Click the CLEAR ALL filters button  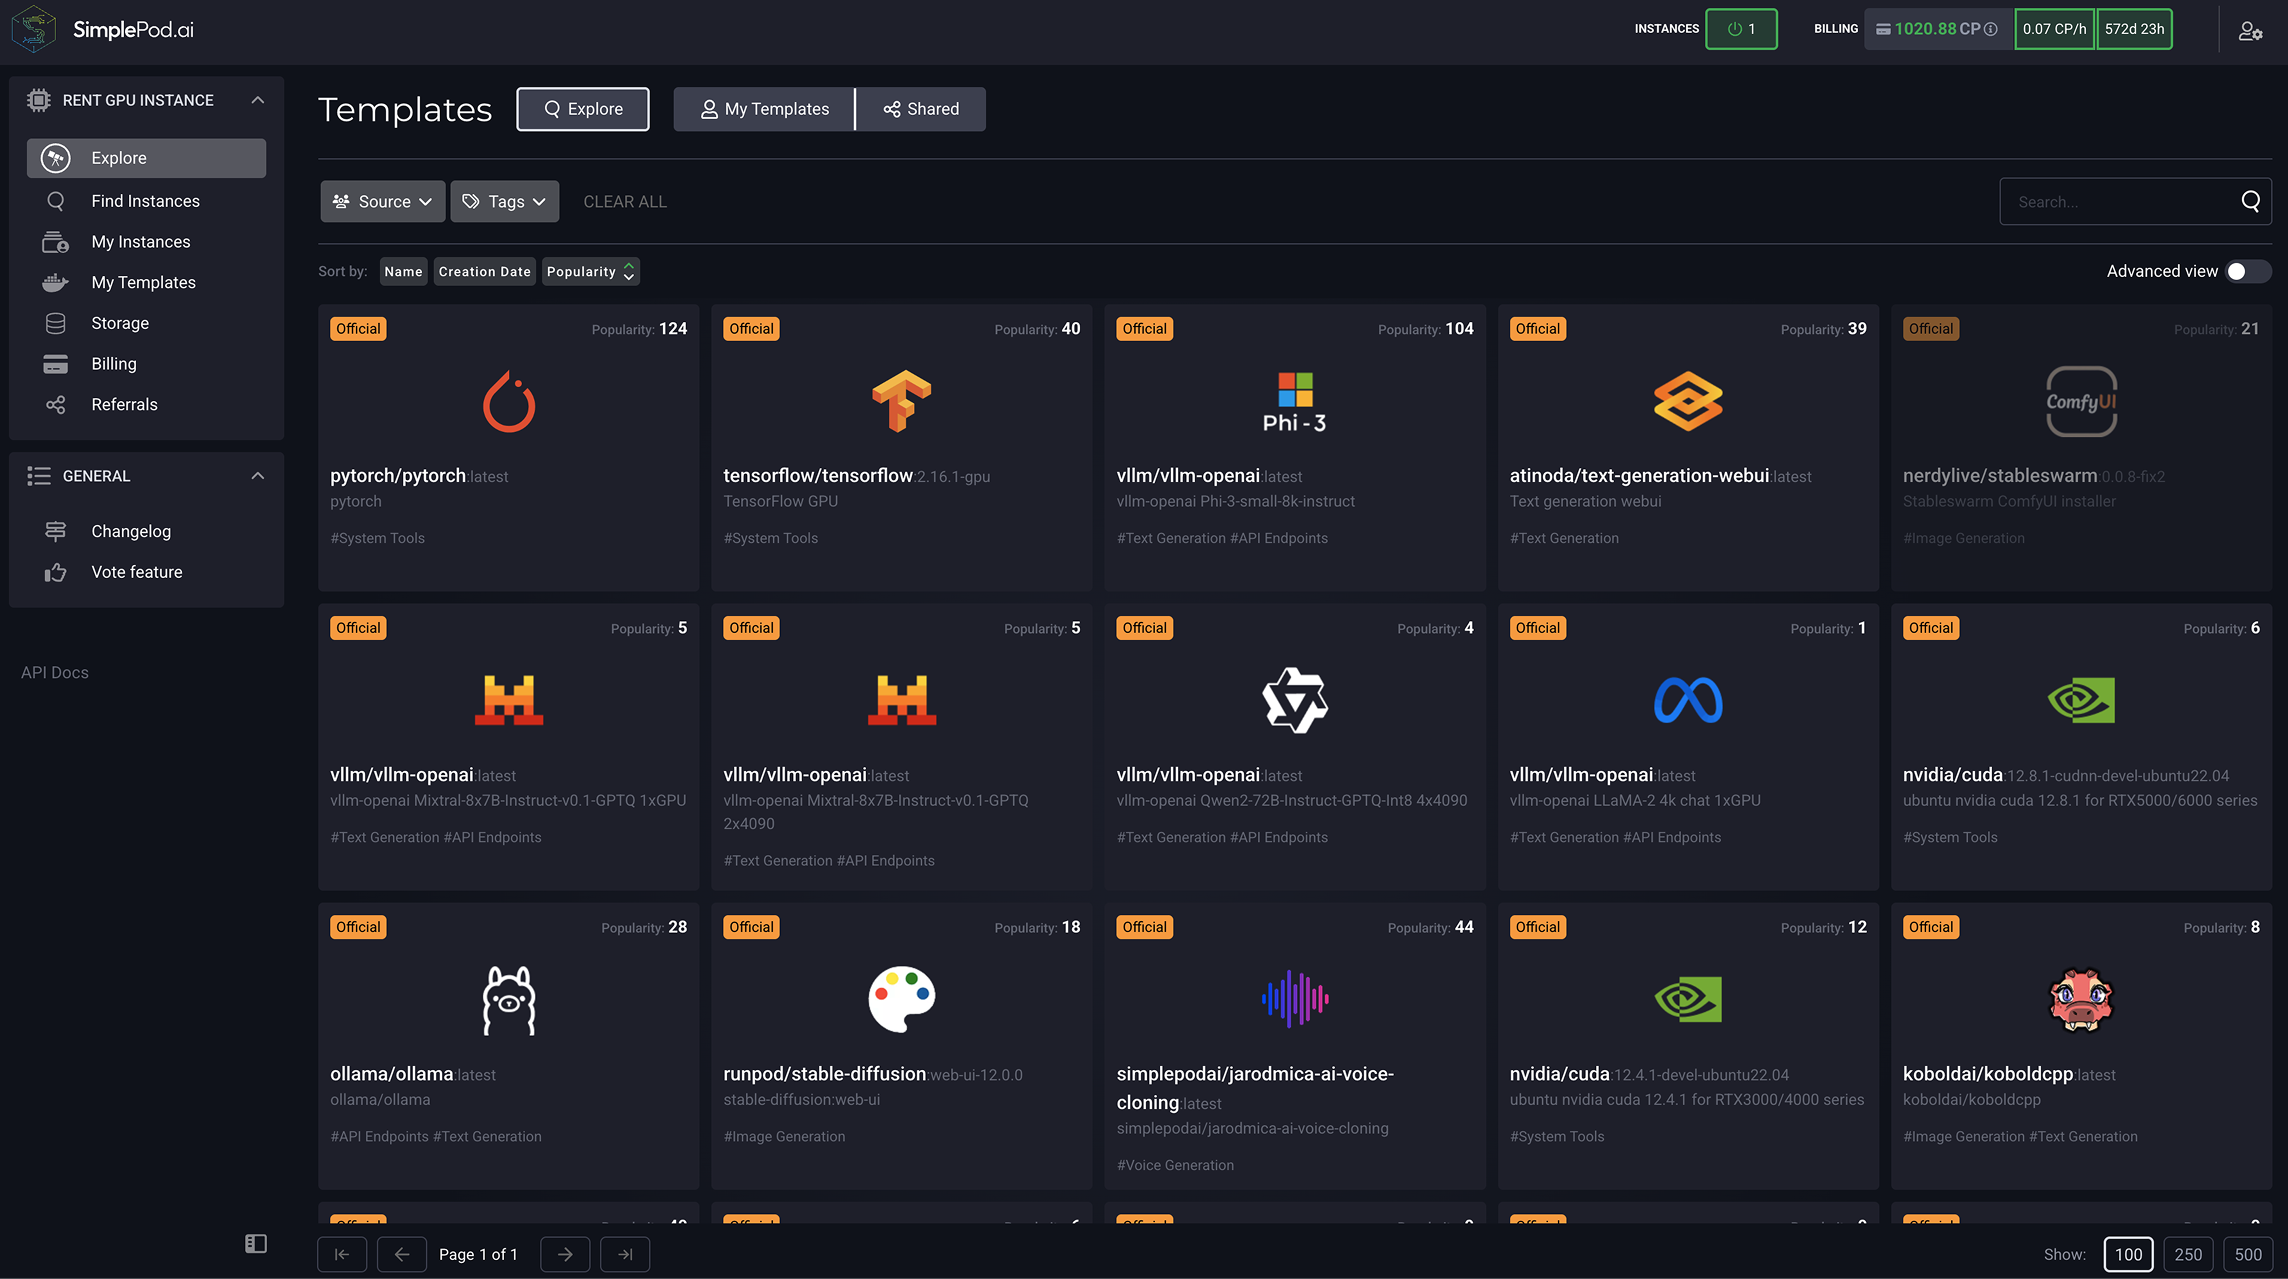pyautogui.click(x=625, y=202)
